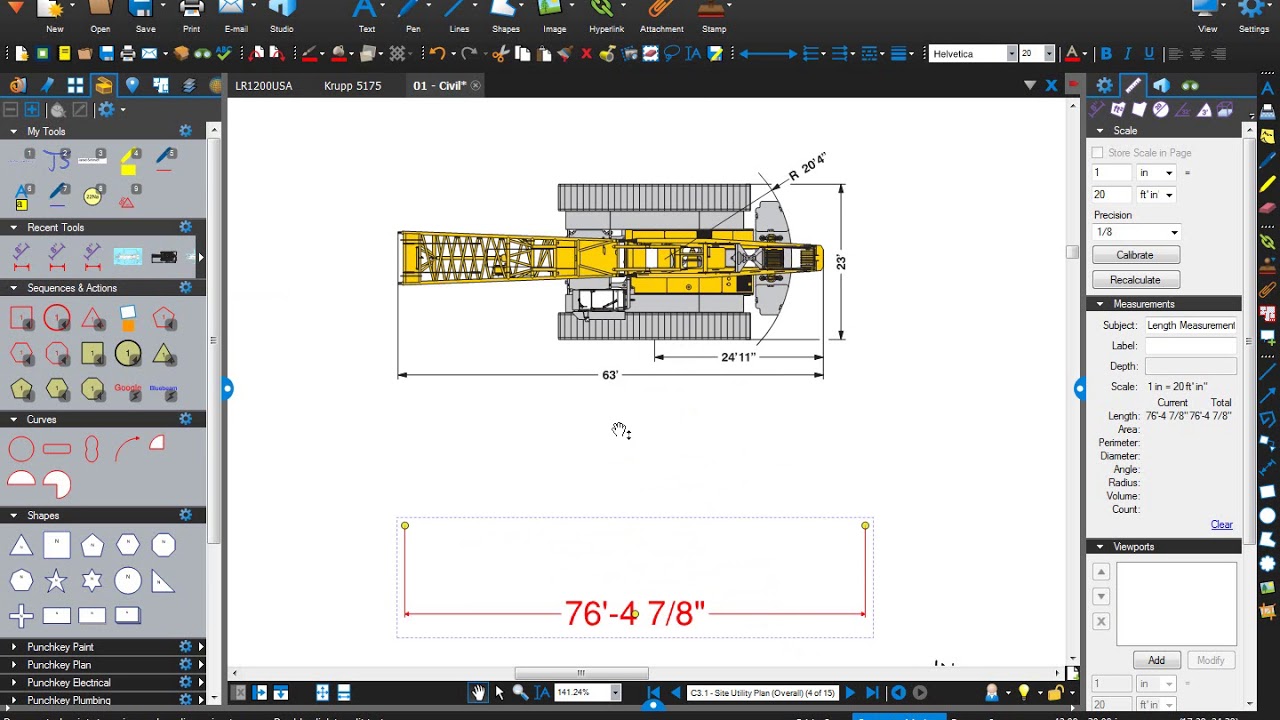Click the red fill color swatch
The height and width of the screenshot is (720, 1280).
click(338, 54)
